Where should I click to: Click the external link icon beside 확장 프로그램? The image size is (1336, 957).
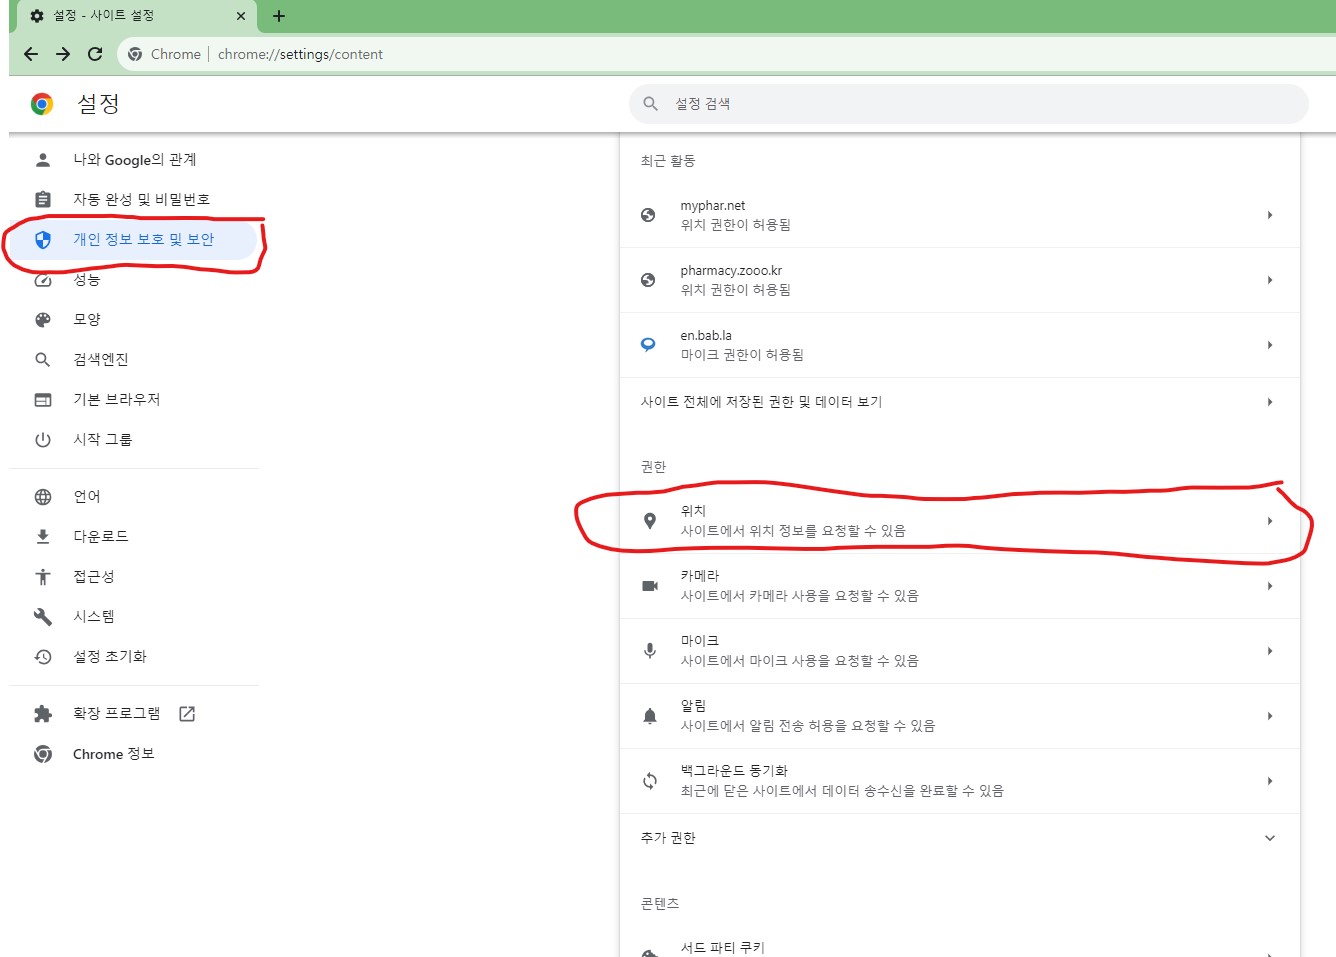tap(187, 714)
